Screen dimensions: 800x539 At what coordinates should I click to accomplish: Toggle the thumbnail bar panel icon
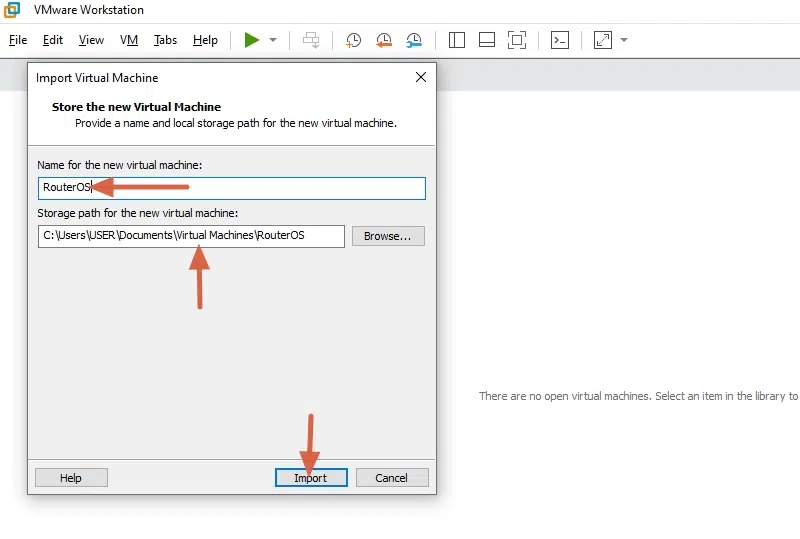pos(487,40)
